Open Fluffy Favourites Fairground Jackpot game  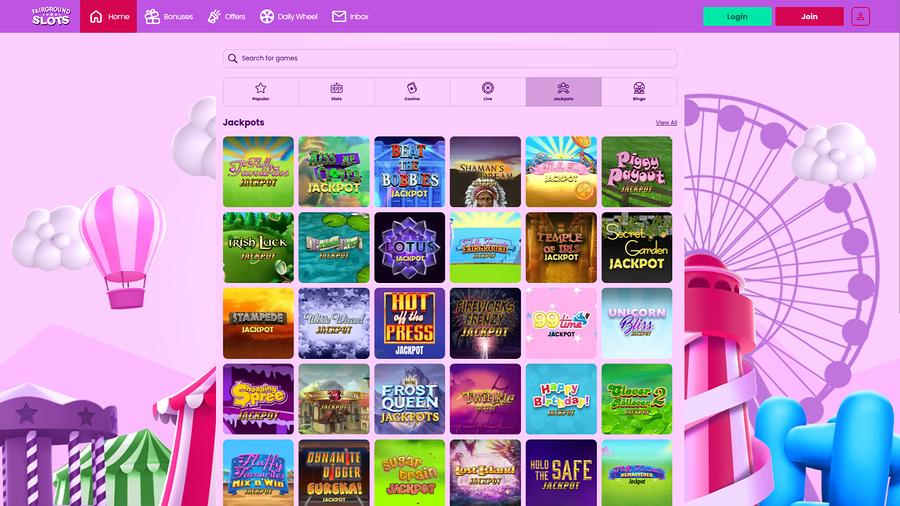(486, 247)
